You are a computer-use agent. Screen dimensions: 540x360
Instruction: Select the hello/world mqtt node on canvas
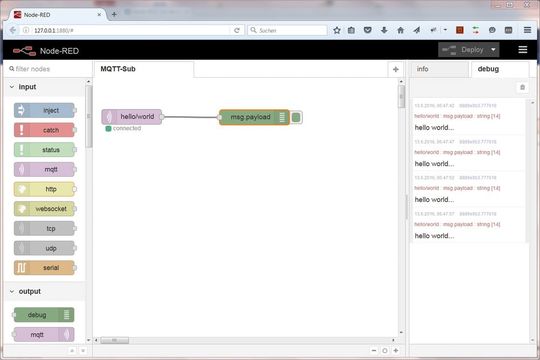132,117
